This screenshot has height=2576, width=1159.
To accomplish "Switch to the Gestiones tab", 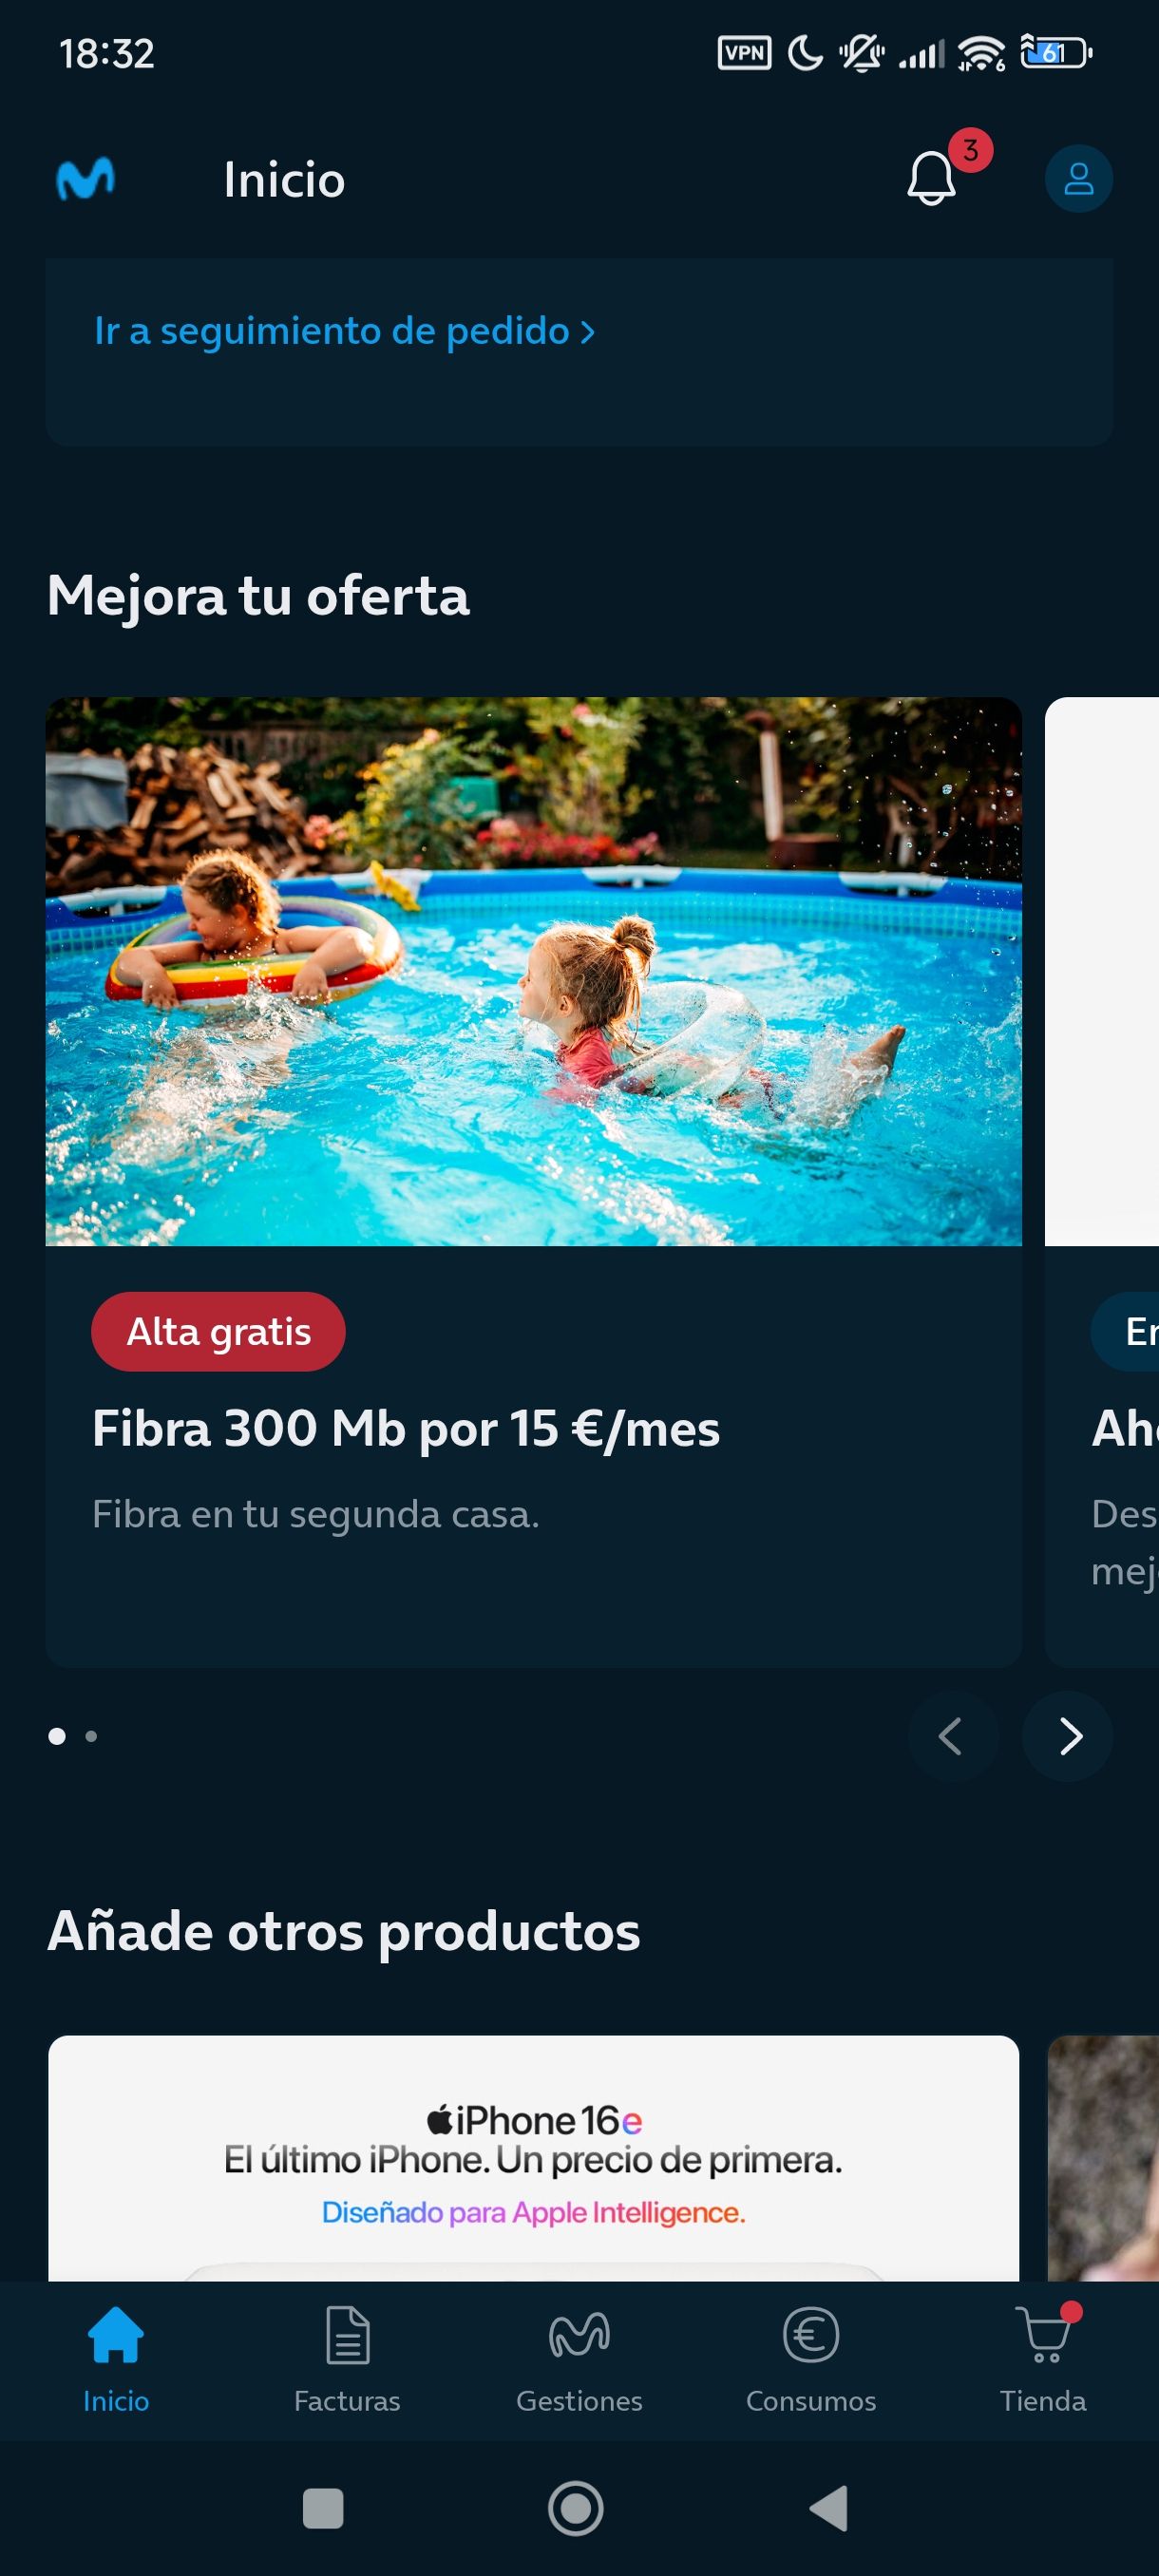I will tap(579, 2360).
